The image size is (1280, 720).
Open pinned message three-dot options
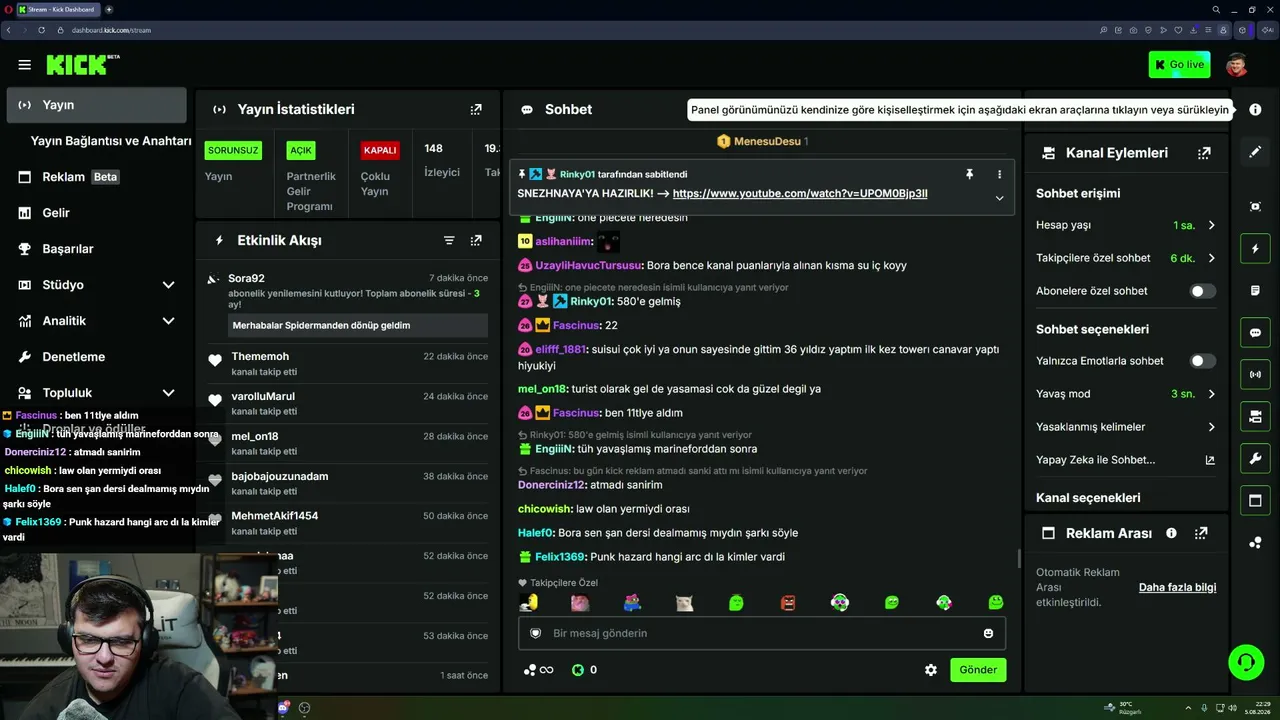click(x=999, y=174)
